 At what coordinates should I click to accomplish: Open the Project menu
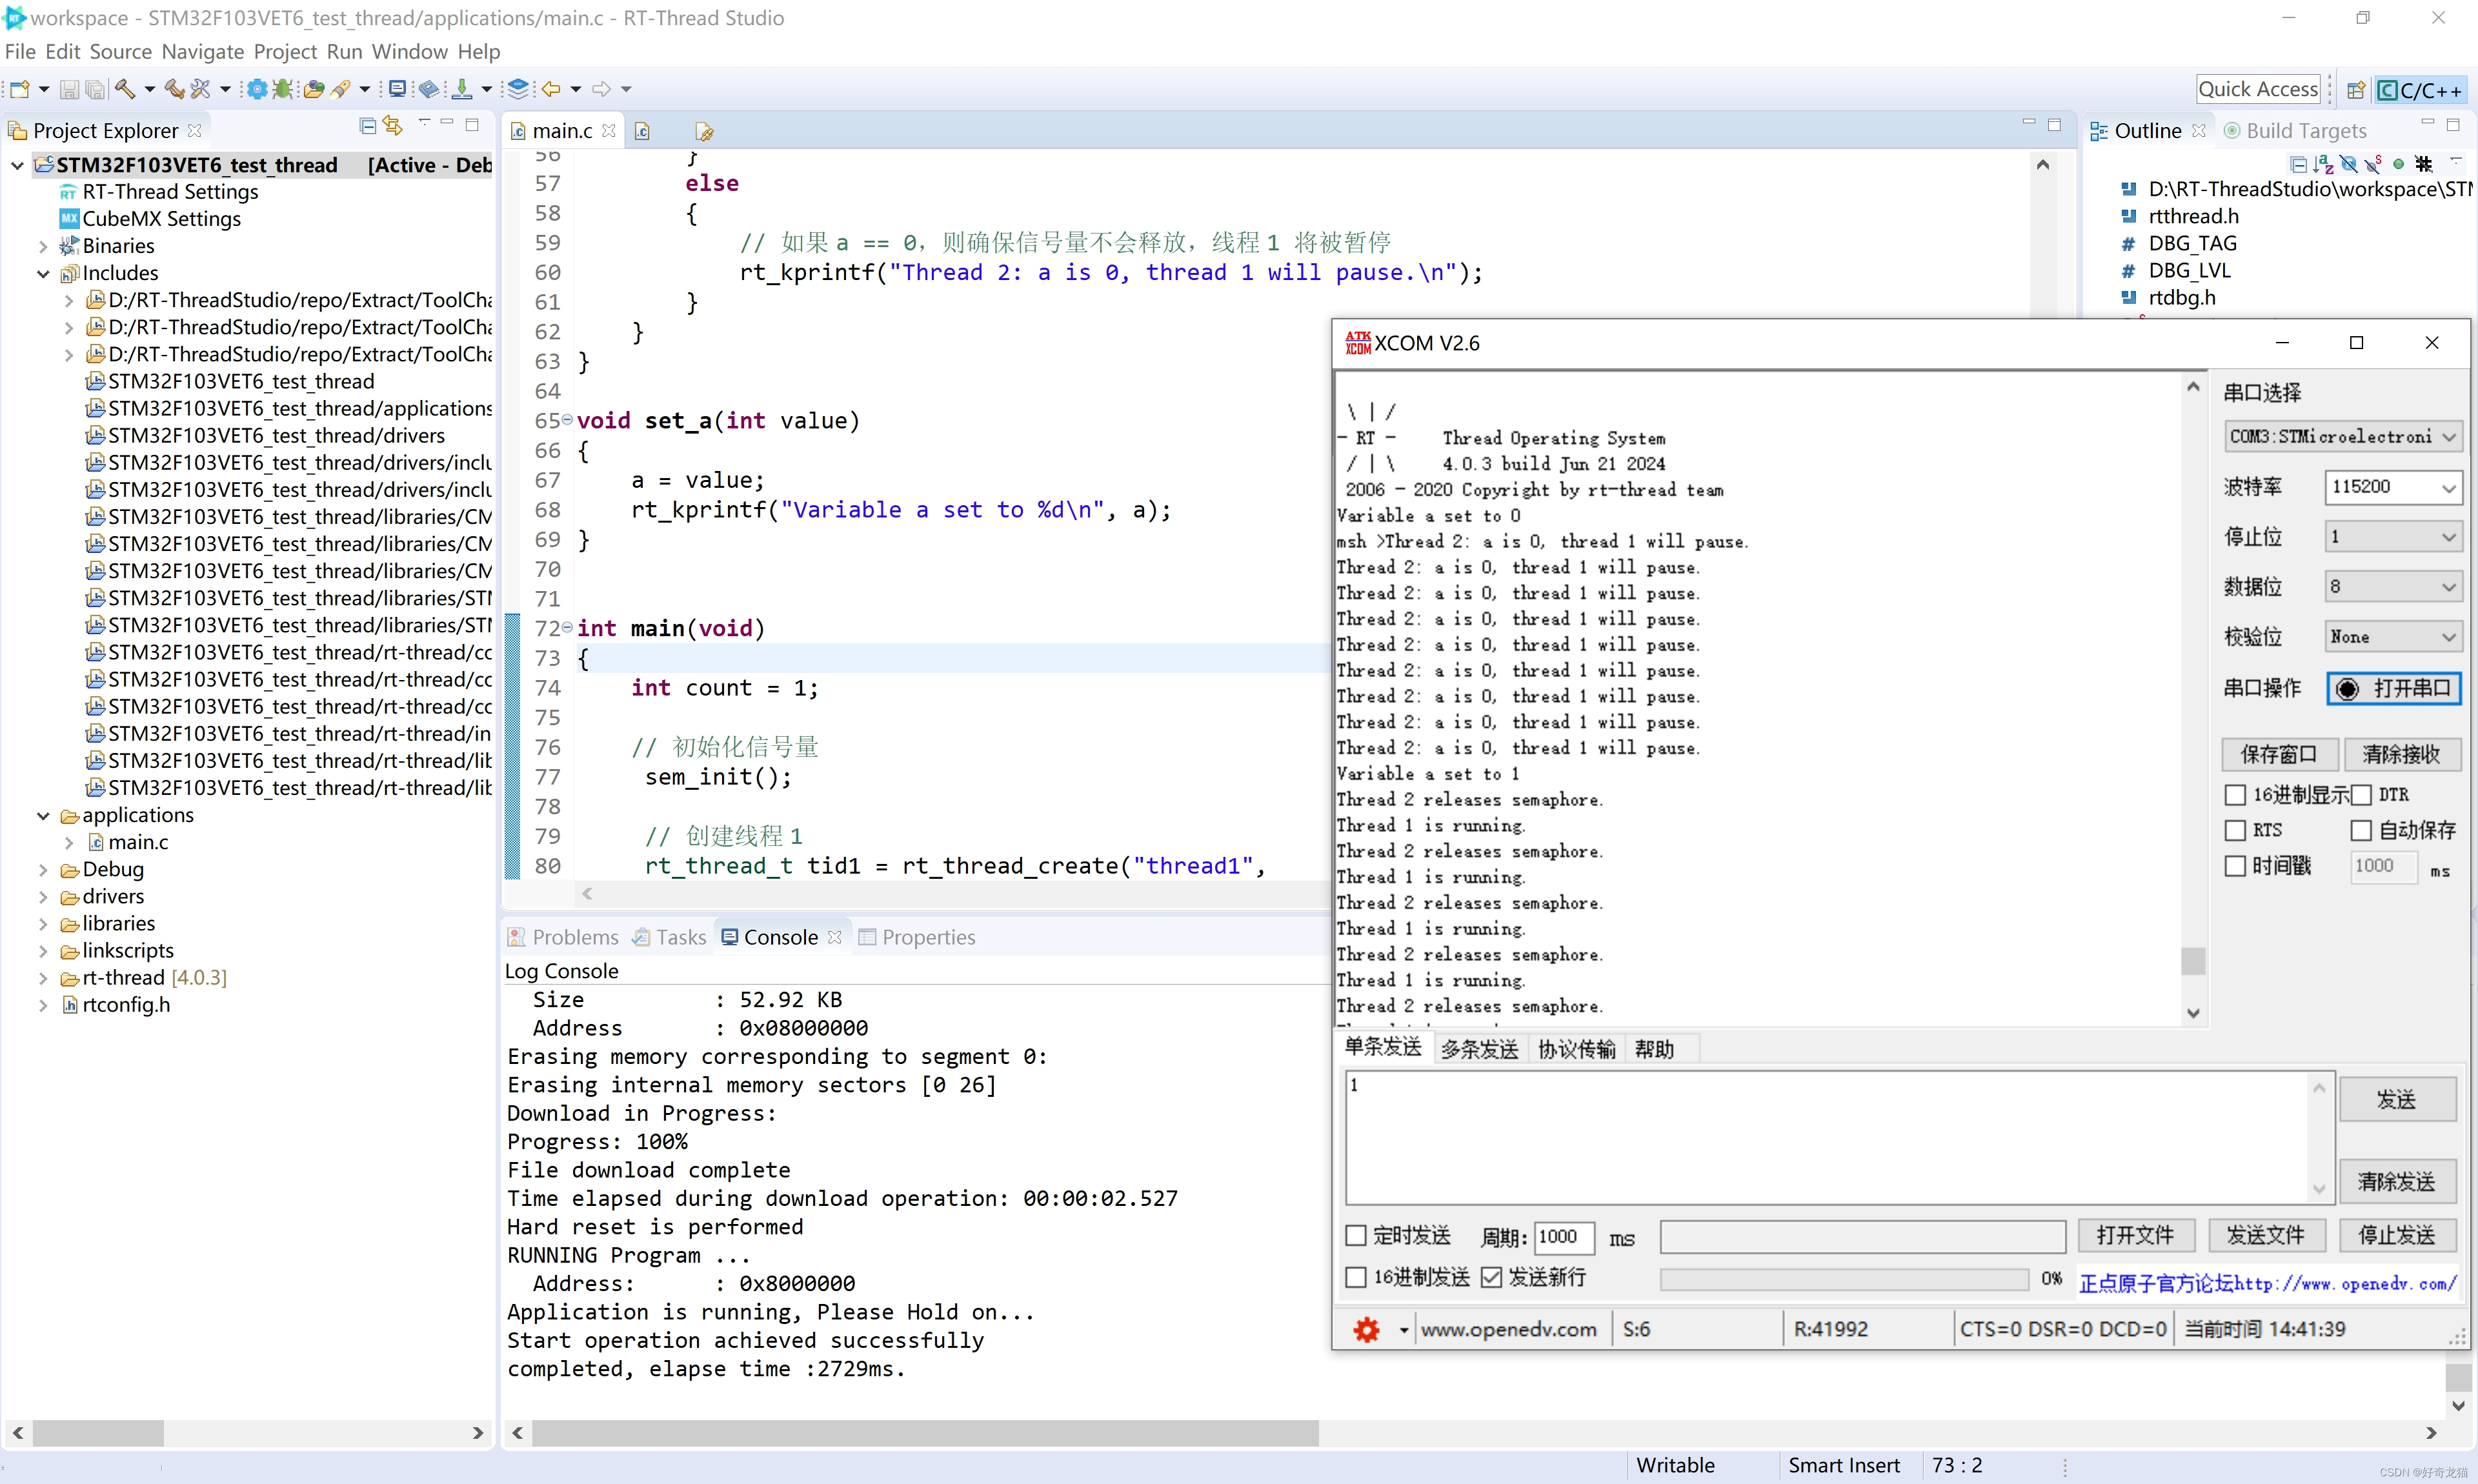point(285,52)
